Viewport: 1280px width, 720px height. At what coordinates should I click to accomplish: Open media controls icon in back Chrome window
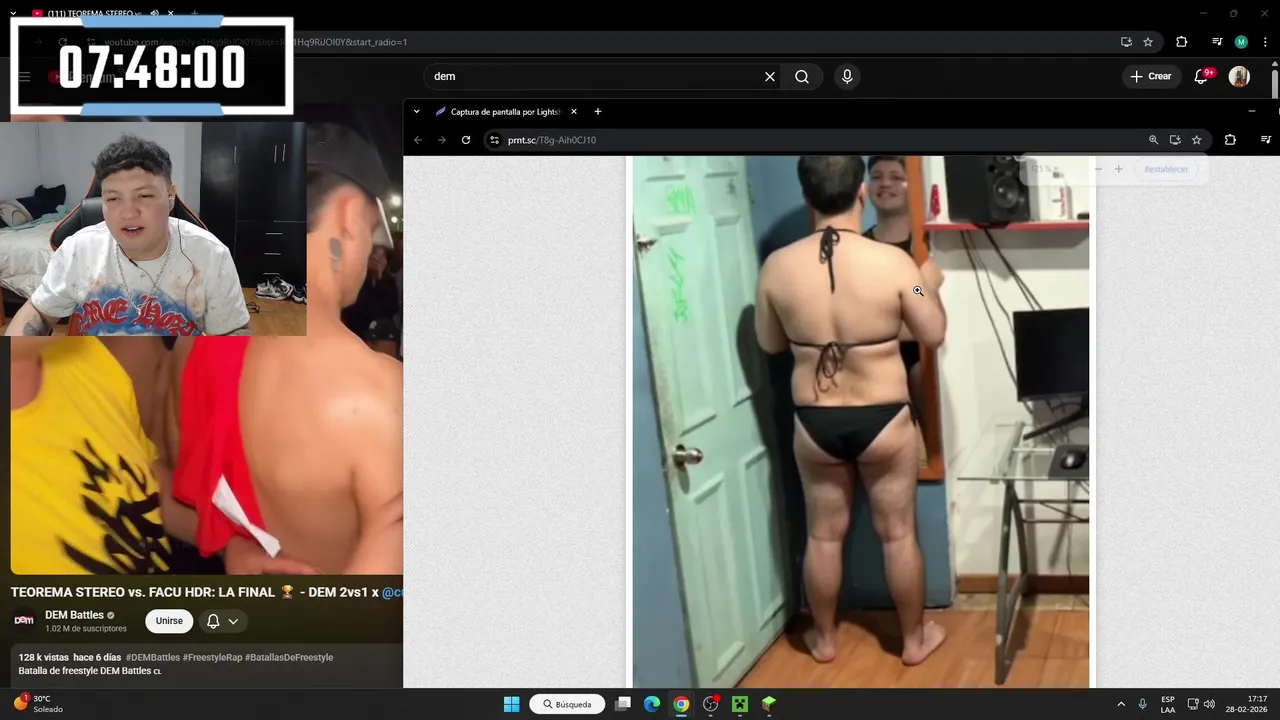1217,42
